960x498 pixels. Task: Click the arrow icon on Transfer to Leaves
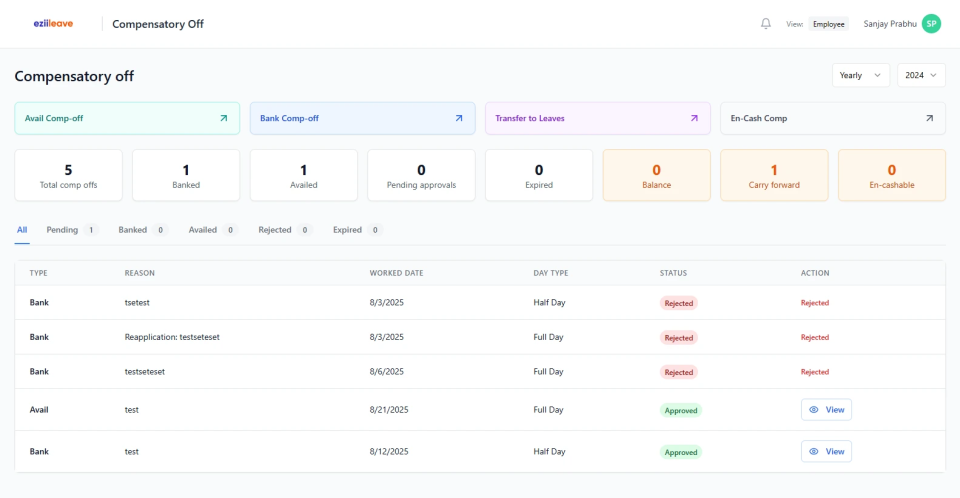coord(694,118)
